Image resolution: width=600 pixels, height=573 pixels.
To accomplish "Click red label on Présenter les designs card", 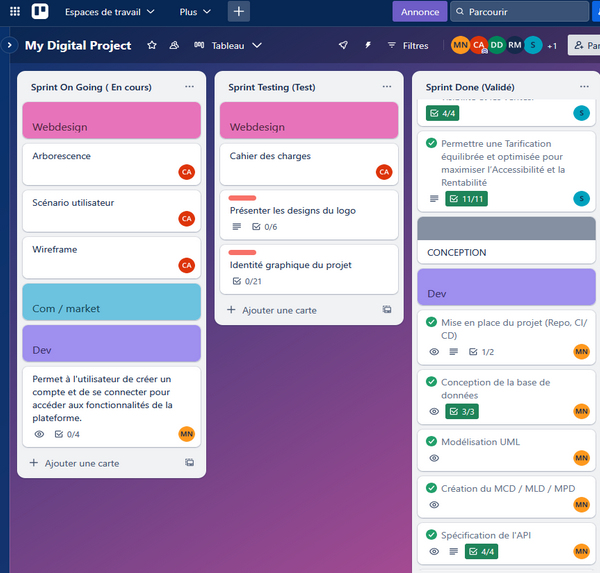I will click(x=242, y=198).
